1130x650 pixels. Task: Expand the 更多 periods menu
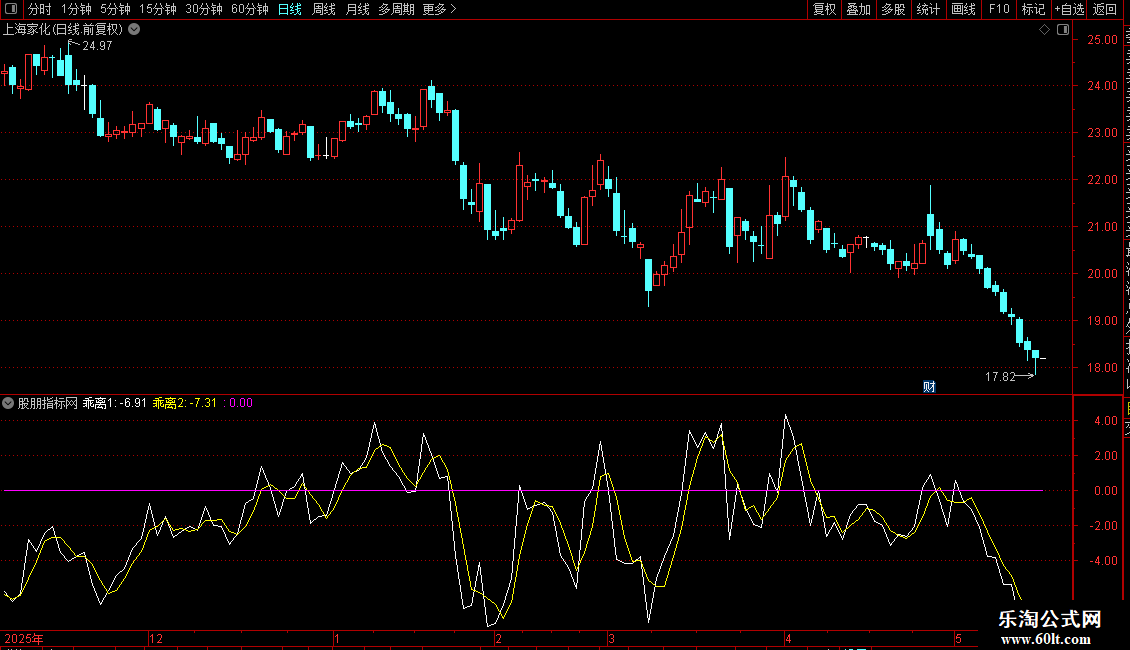(x=440, y=9)
